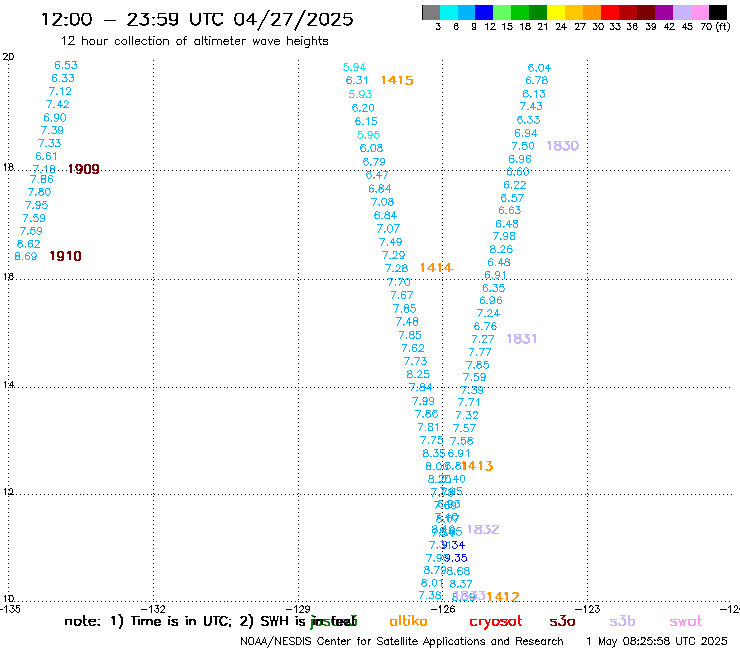Select the 'altika' satellite label
The width and height of the screenshot is (740, 650).
pos(408,621)
